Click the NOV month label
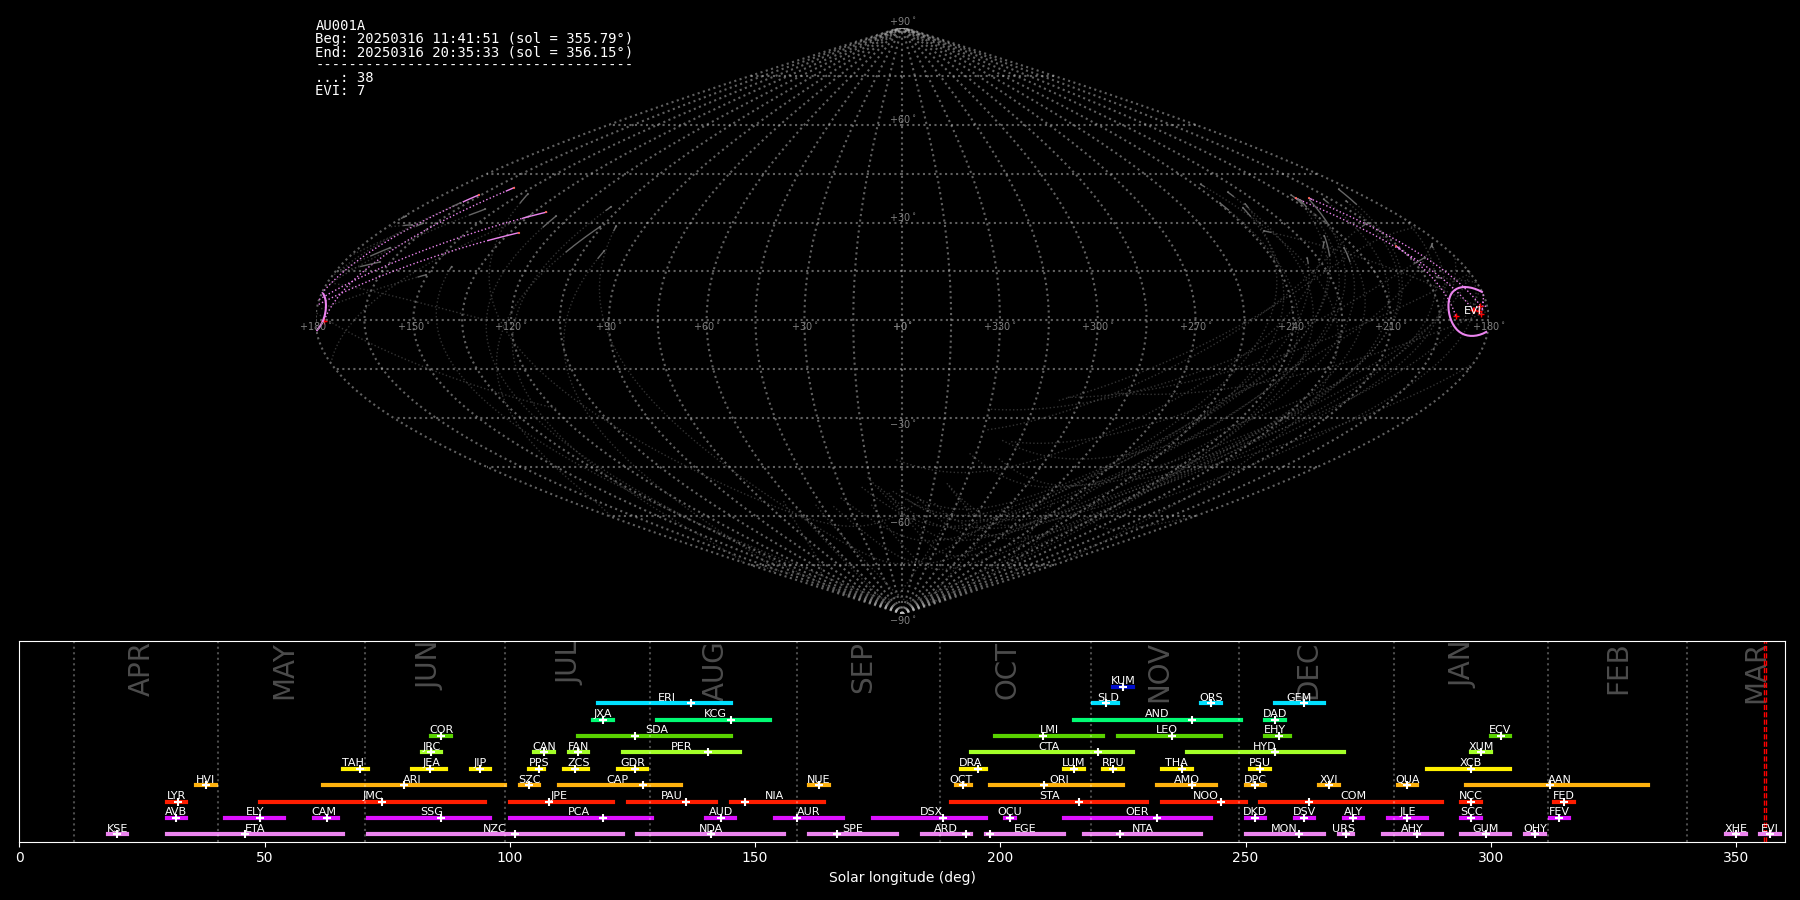The image size is (1800, 900). point(1158,675)
